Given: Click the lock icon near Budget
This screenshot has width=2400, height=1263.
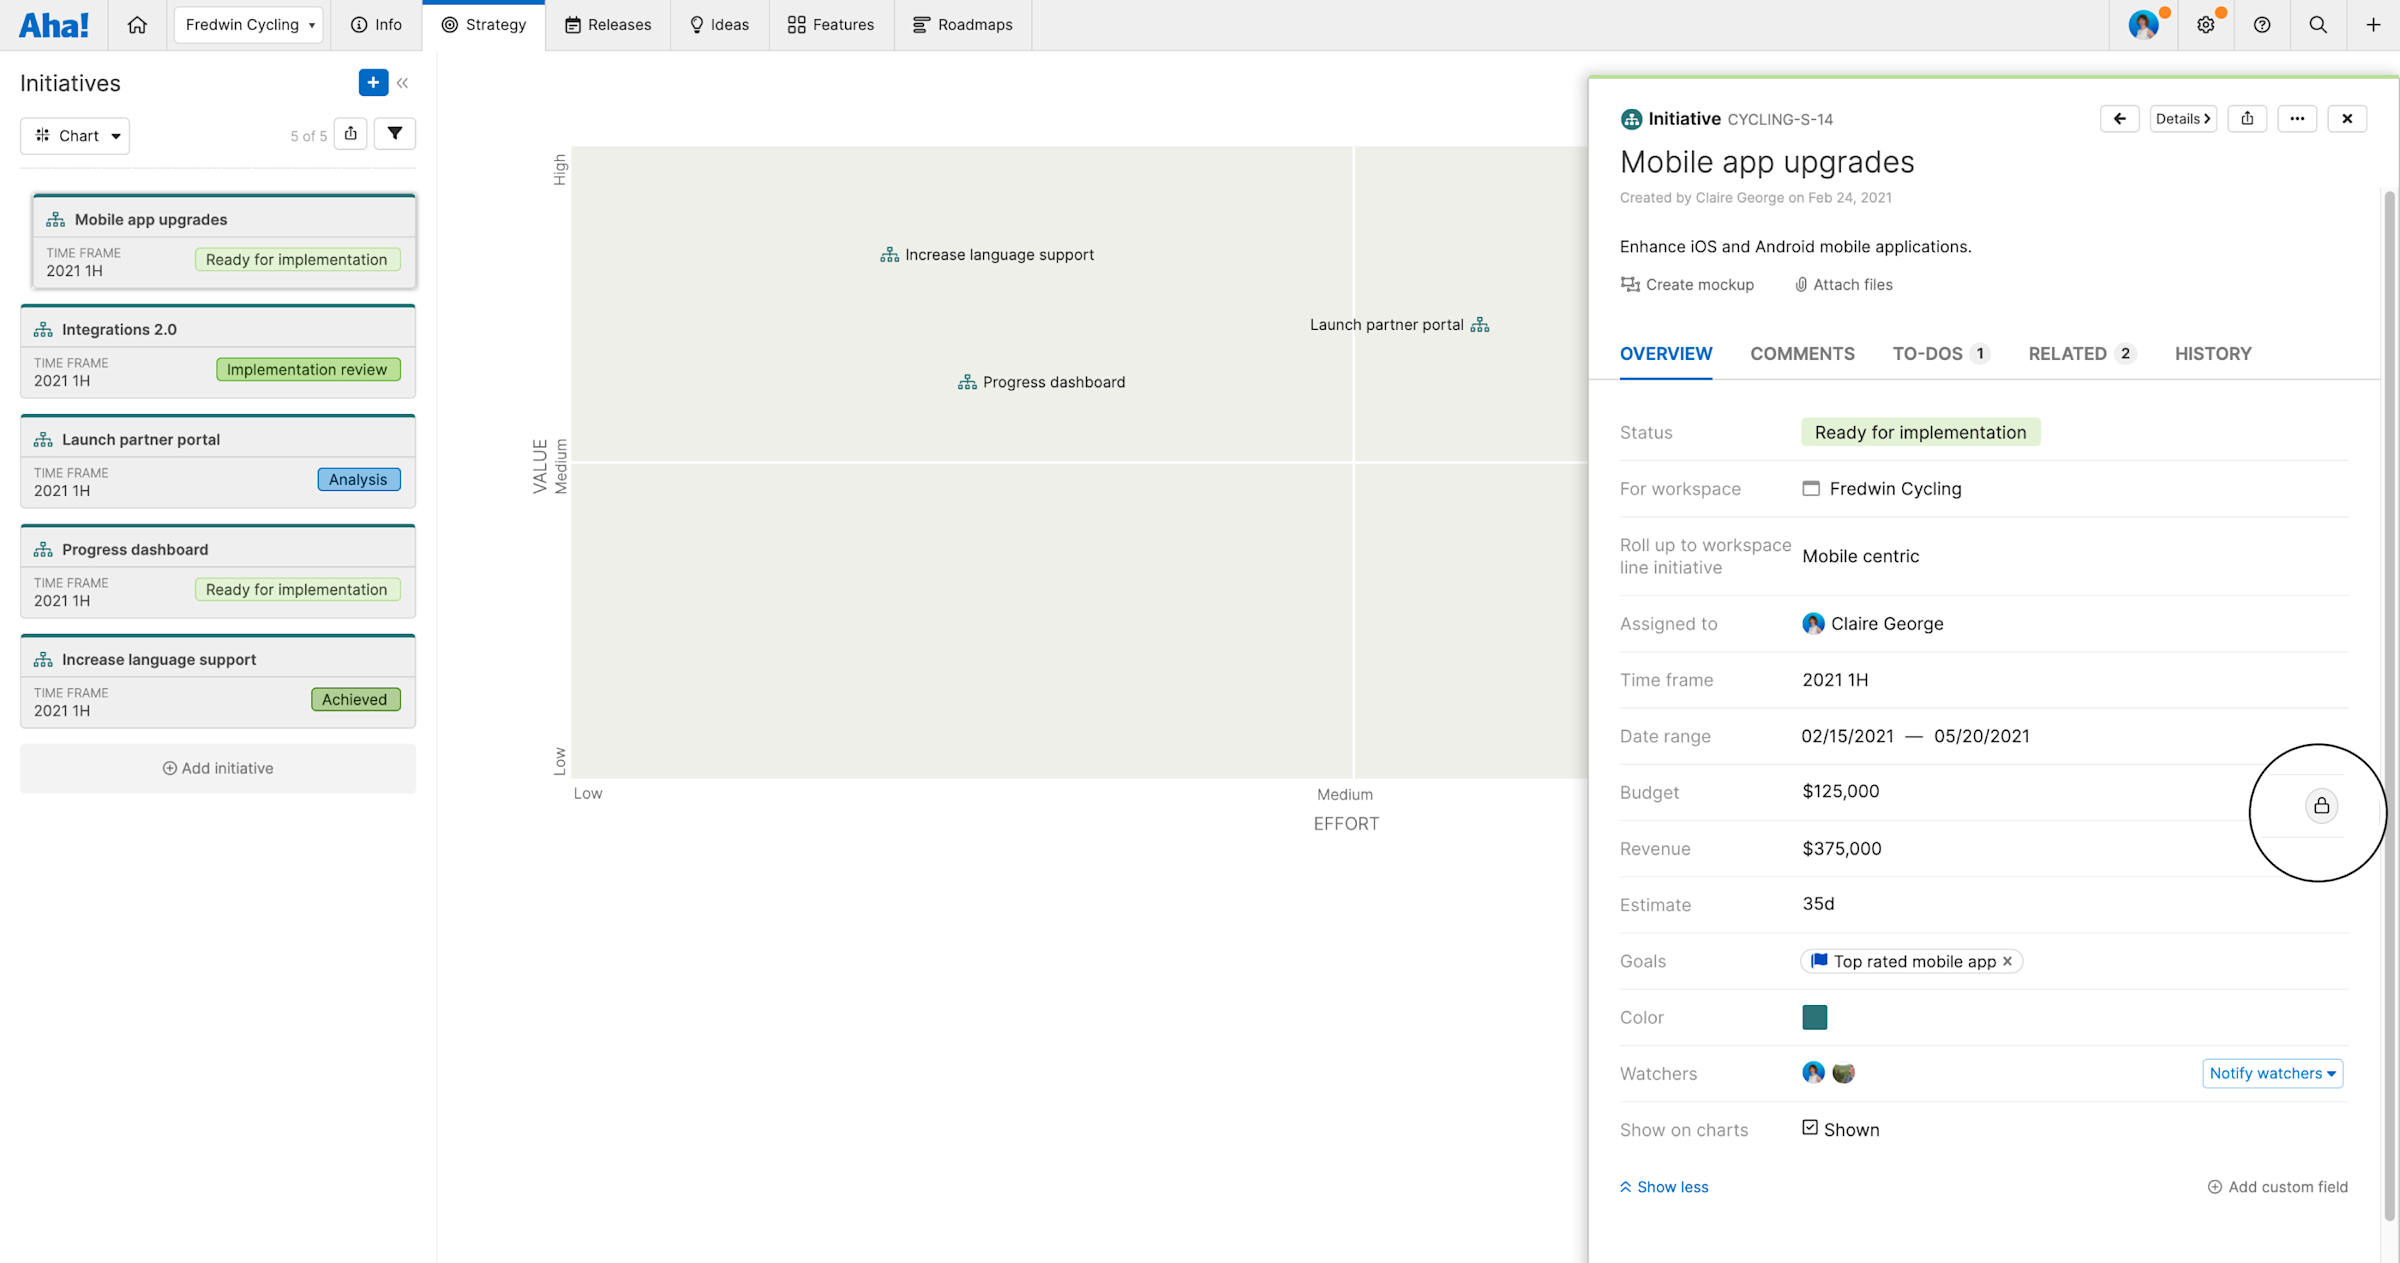Looking at the screenshot, I should click(2321, 806).
